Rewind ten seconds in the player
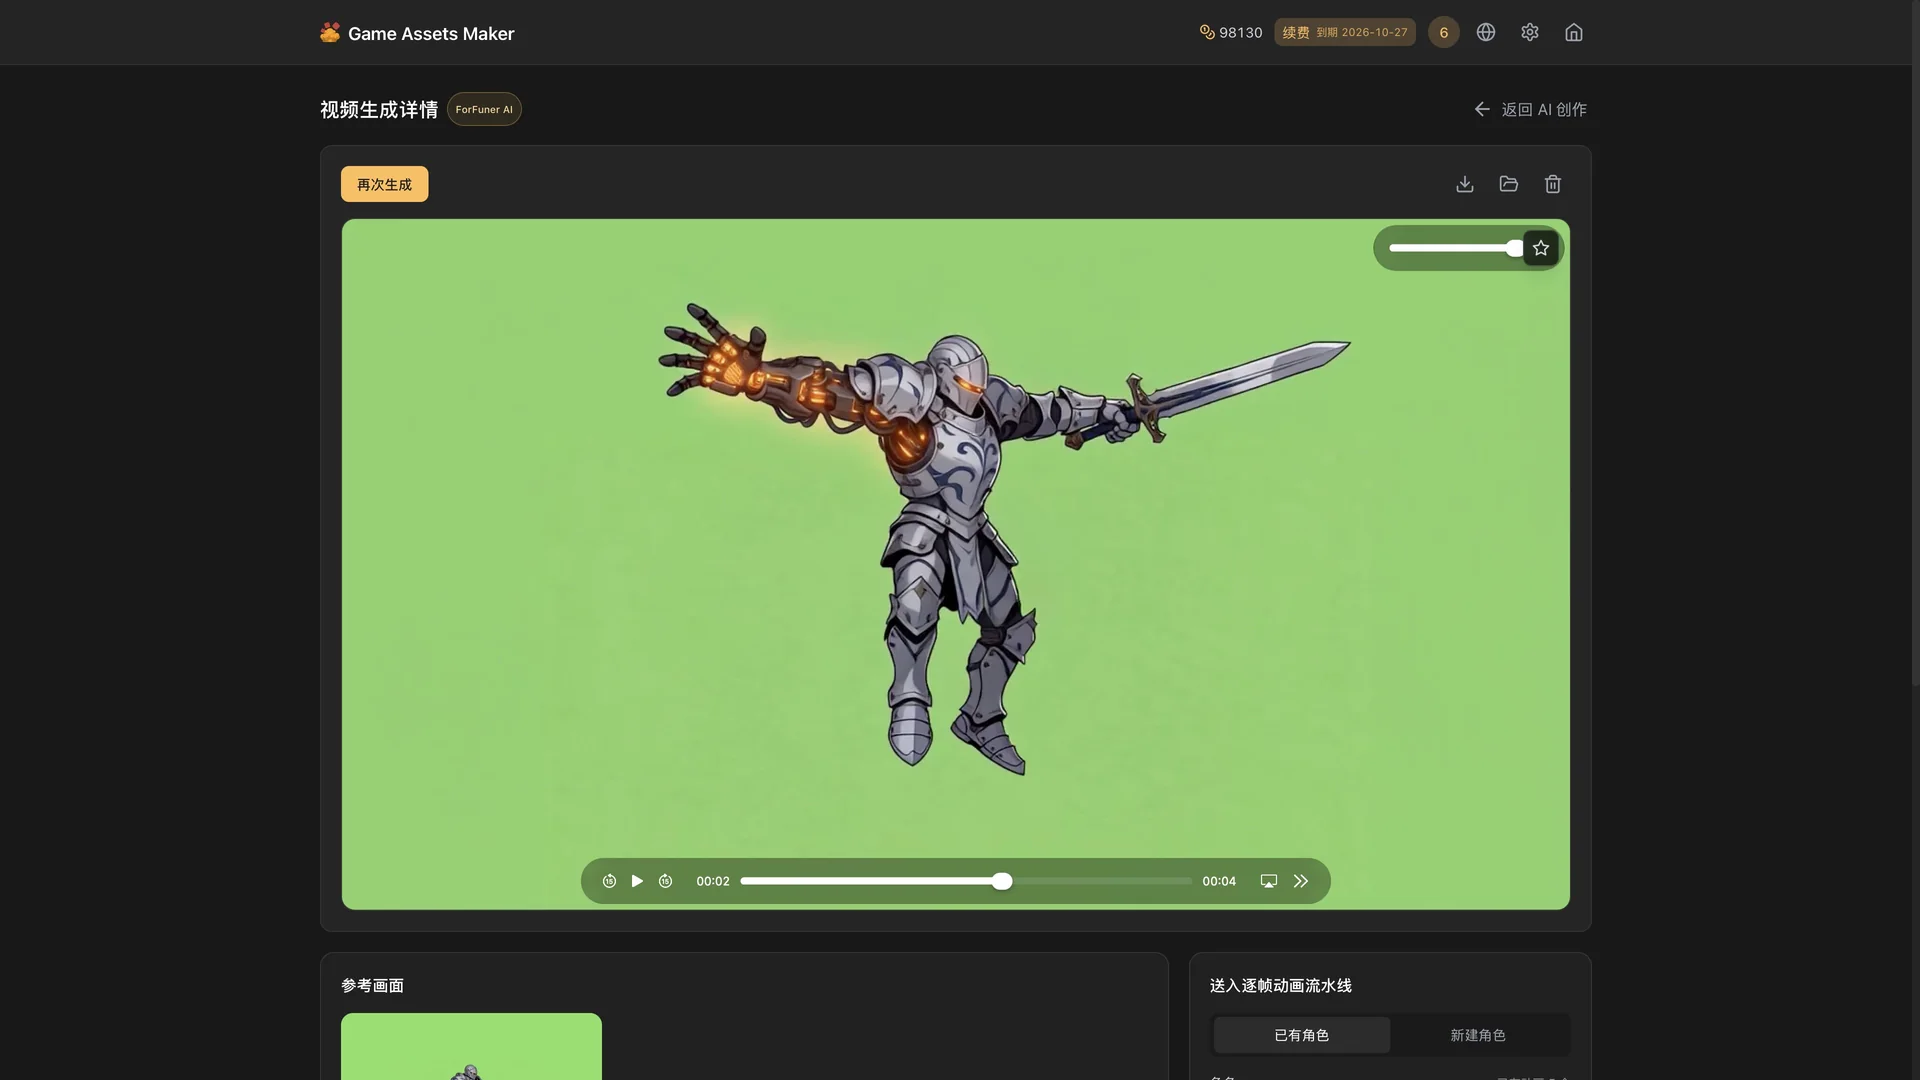Image resolution: width=1920 pixels, height=1080 pixels. tap(609, 881)
